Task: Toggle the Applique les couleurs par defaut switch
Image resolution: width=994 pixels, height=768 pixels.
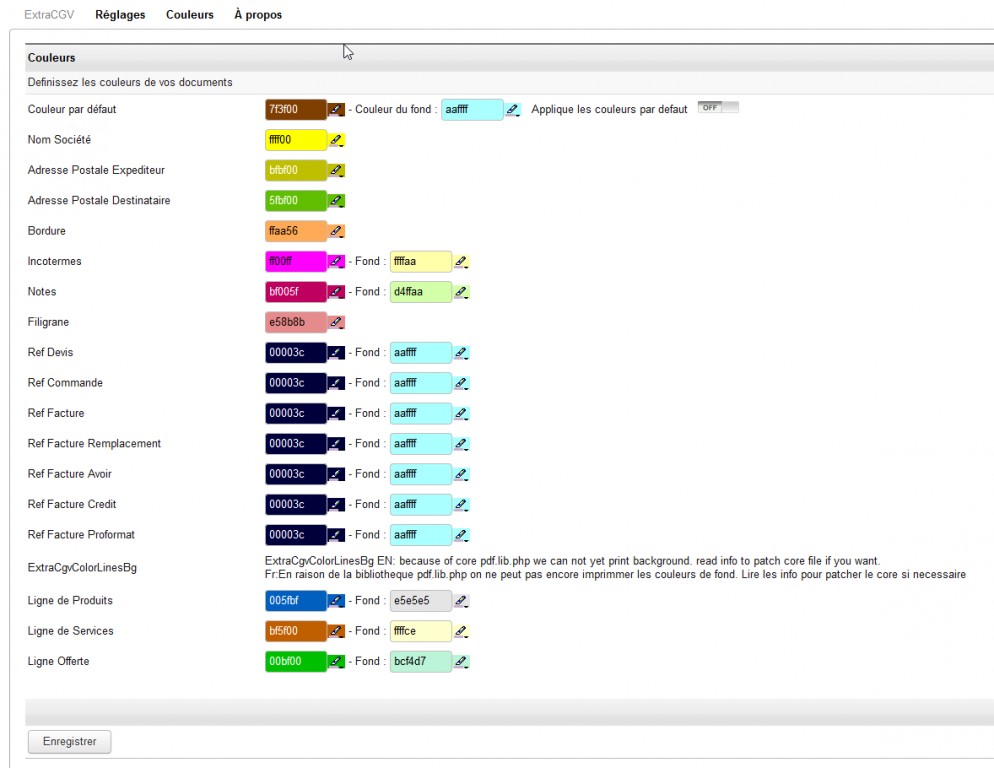Action: click(x=717, y=108)
